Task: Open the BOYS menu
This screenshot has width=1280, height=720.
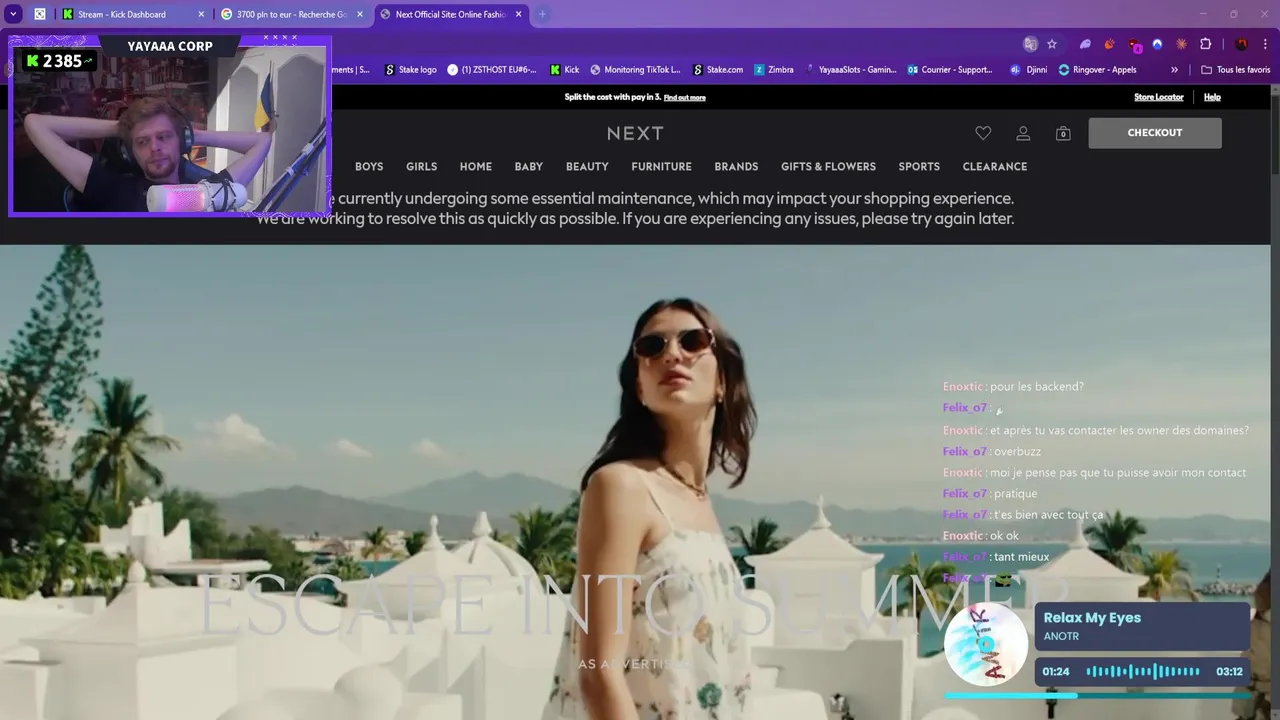Action: (x=369, y=167)
